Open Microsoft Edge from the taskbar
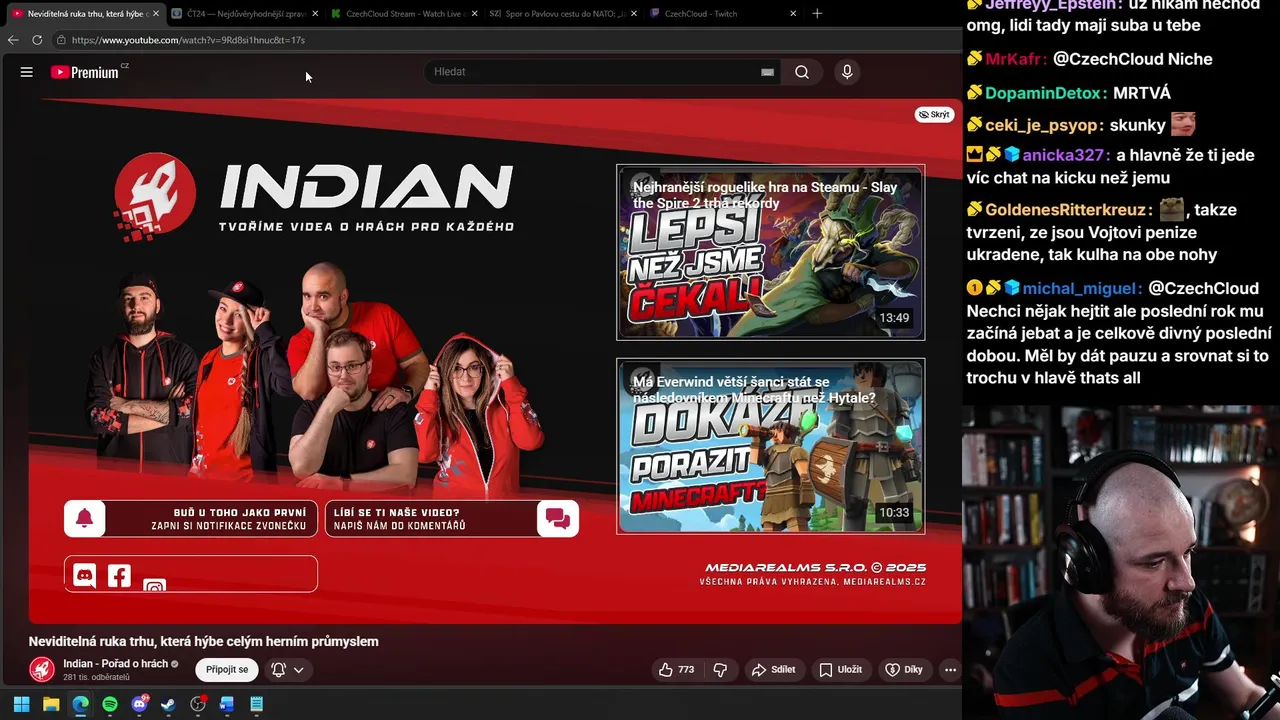This screenshot has width=1280, height=720. click(80, 704)
